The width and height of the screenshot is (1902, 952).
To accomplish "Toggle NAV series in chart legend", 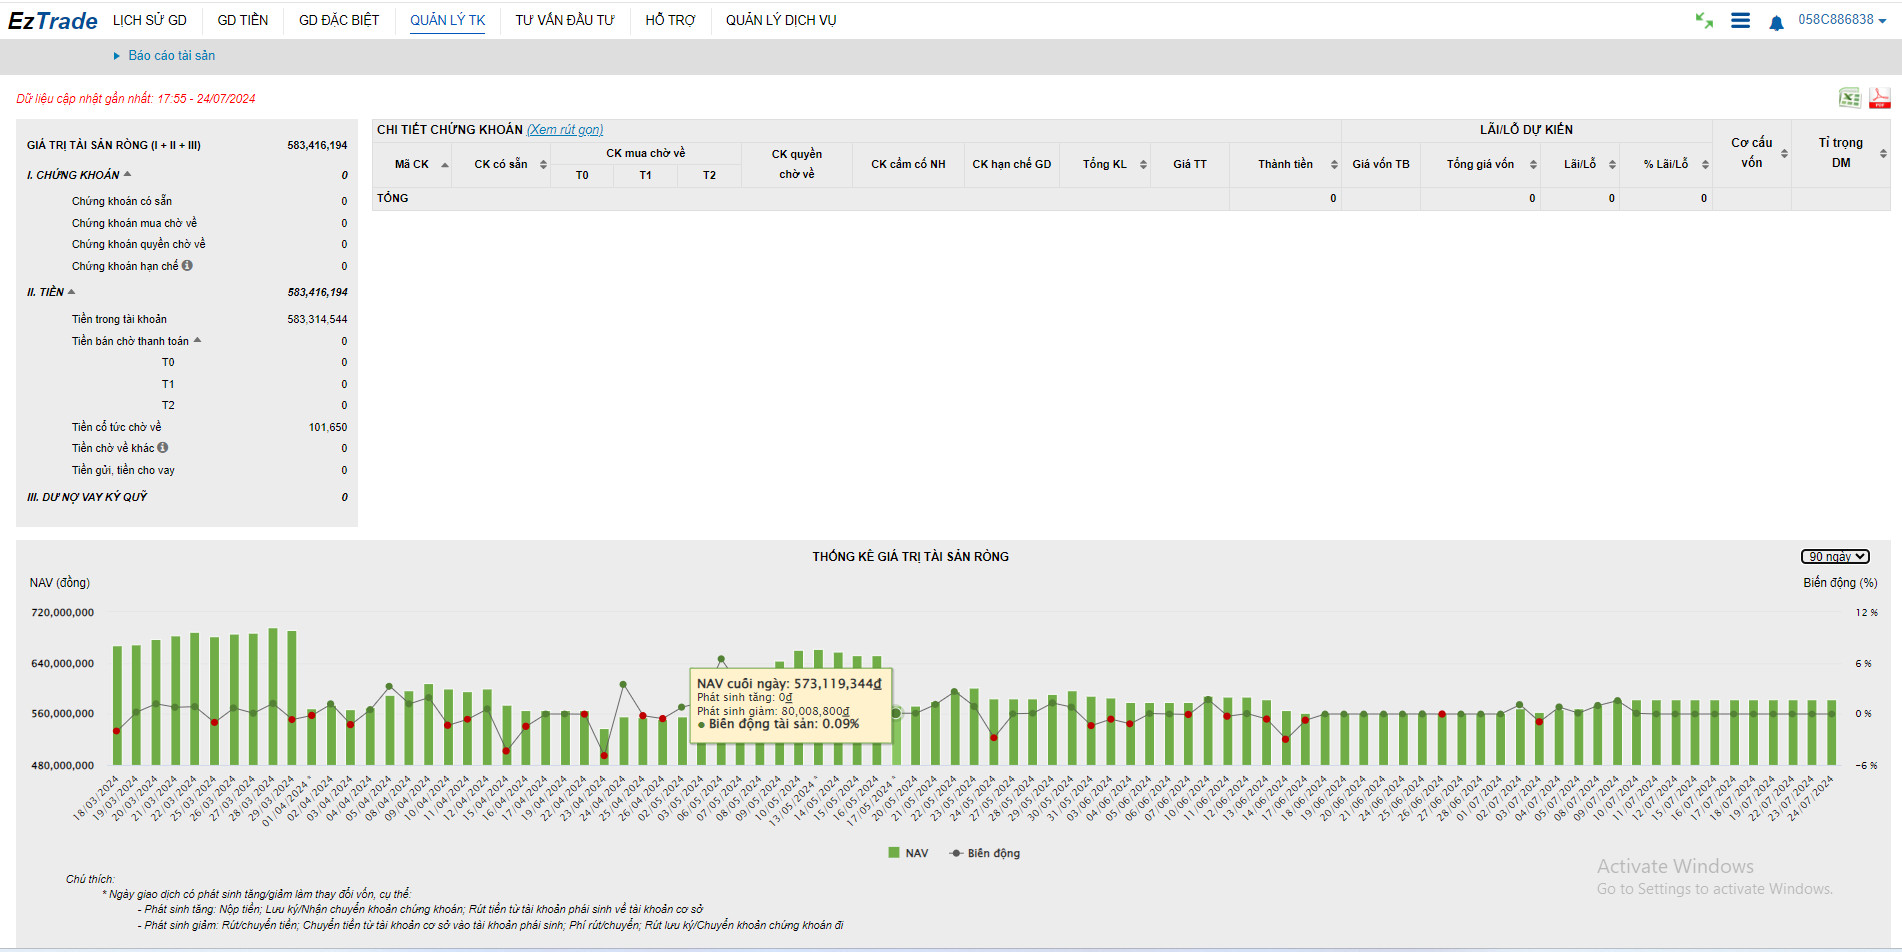I will click(x=908, y=853).
